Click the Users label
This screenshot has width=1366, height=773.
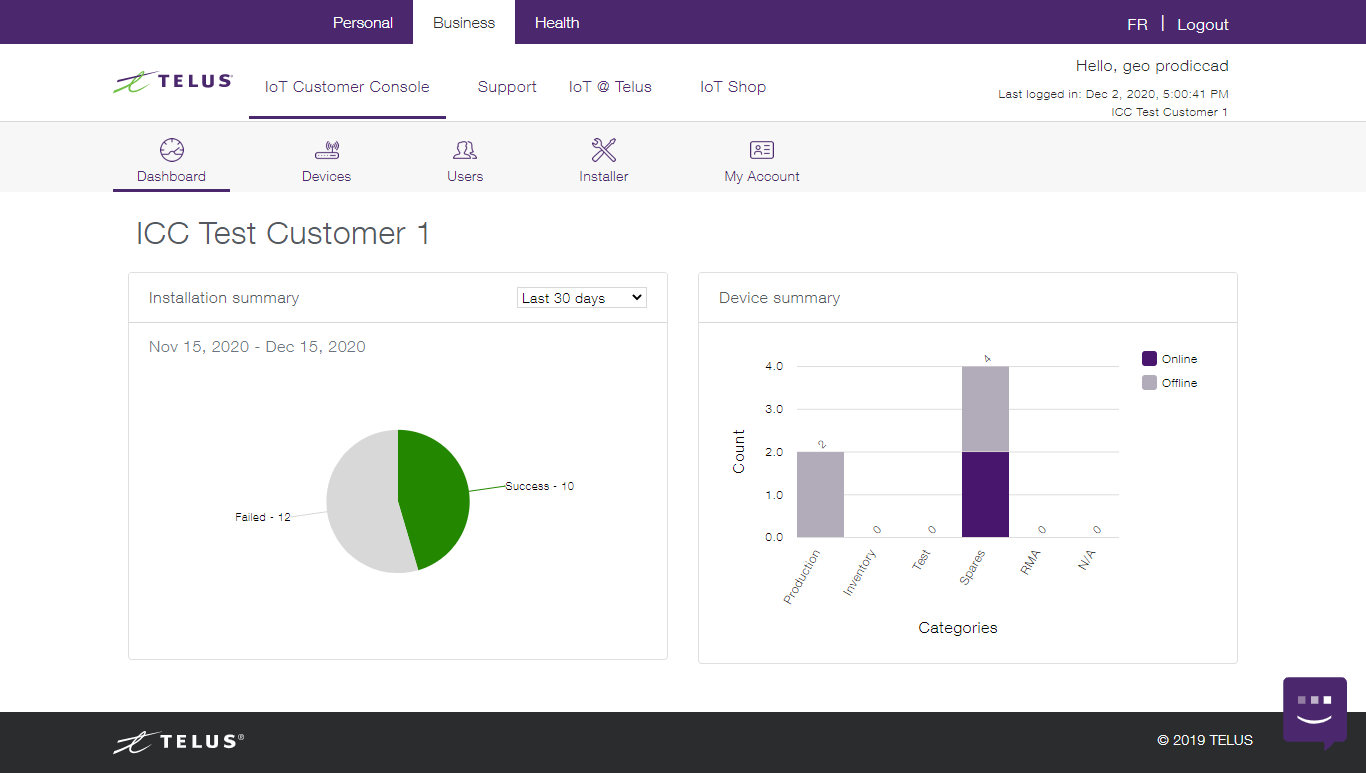point(465,176)
